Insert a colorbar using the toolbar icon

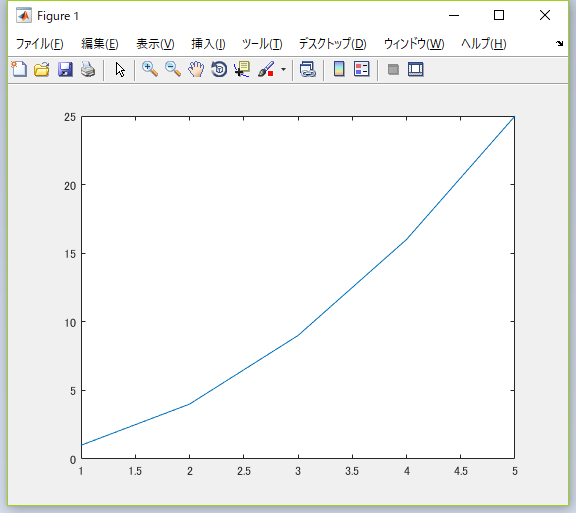coord(339,69)
